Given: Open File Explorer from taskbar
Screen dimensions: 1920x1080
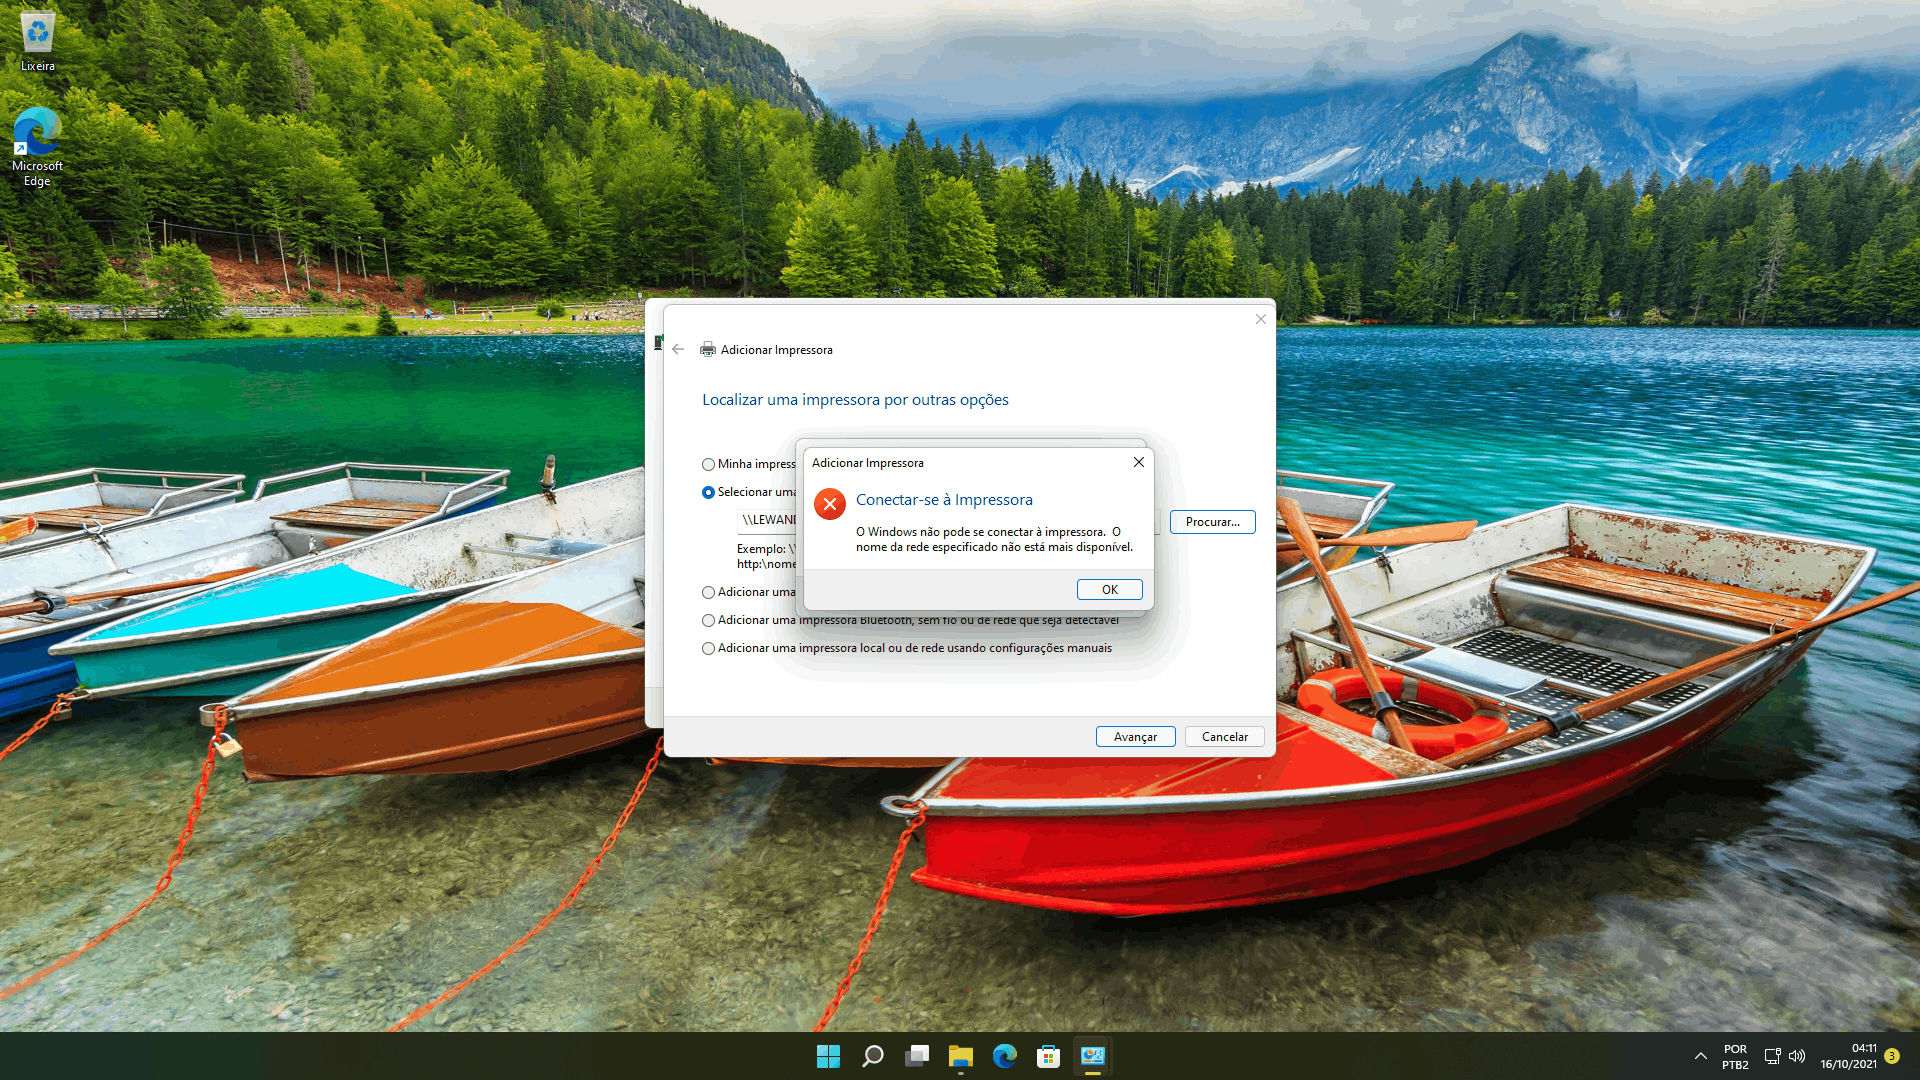Looking at the screenshot, I should pos(961,1056).
